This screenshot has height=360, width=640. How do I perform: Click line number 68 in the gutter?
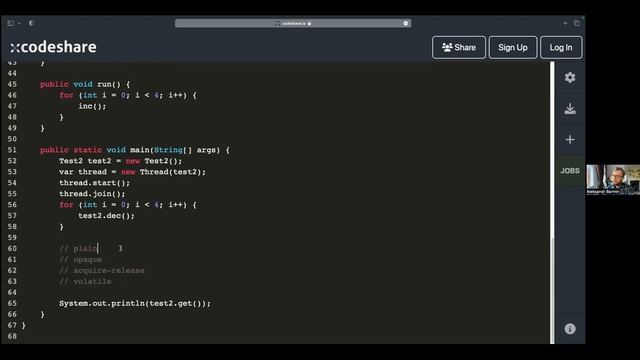click(12, 336)
